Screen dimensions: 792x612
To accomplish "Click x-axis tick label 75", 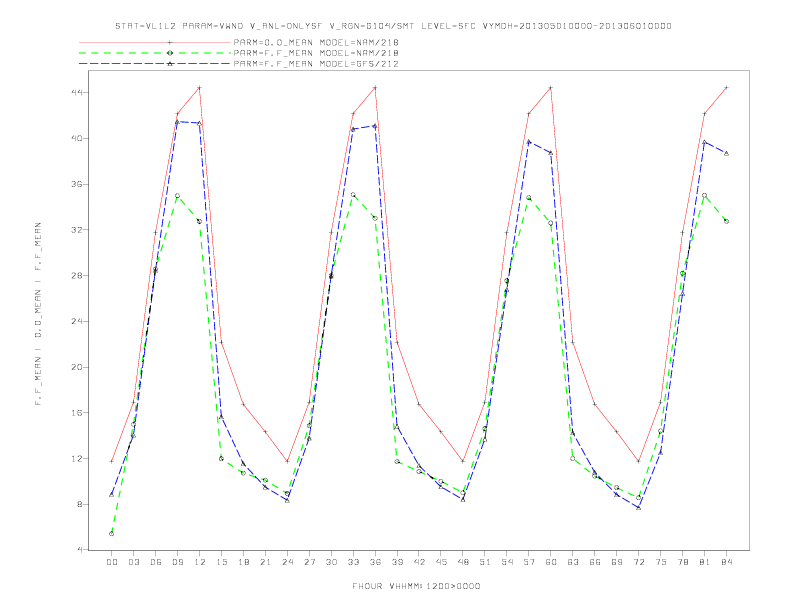I will pyautogui.click(x=661, y=562).
